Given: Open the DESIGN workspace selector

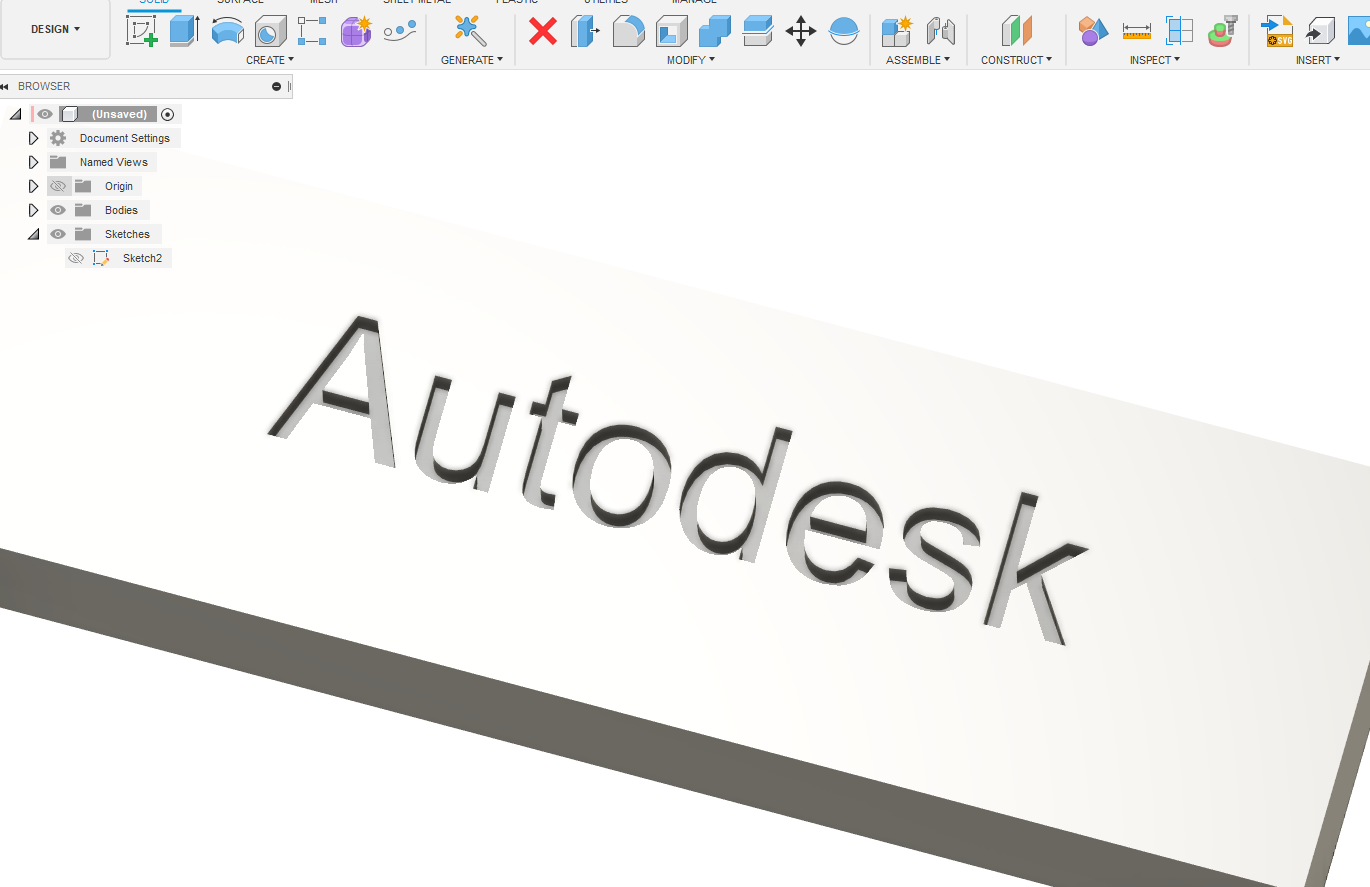Looking at the screenshot, I should pos(55,29).
